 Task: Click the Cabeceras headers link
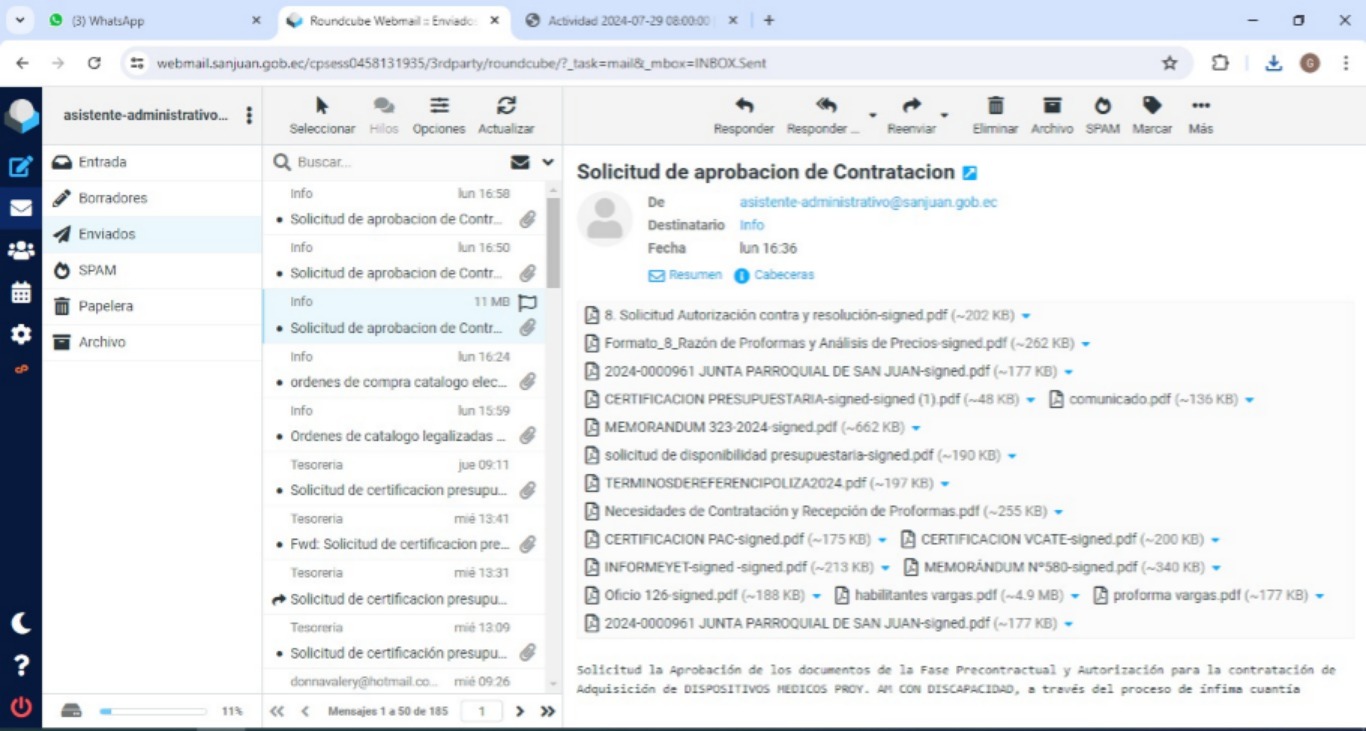click(x=783, y=275)
